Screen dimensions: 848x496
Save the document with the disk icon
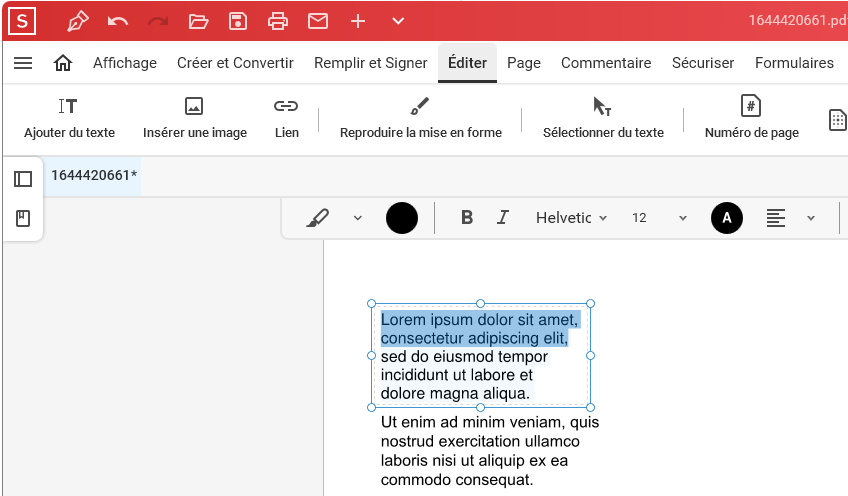pos(238,21)
